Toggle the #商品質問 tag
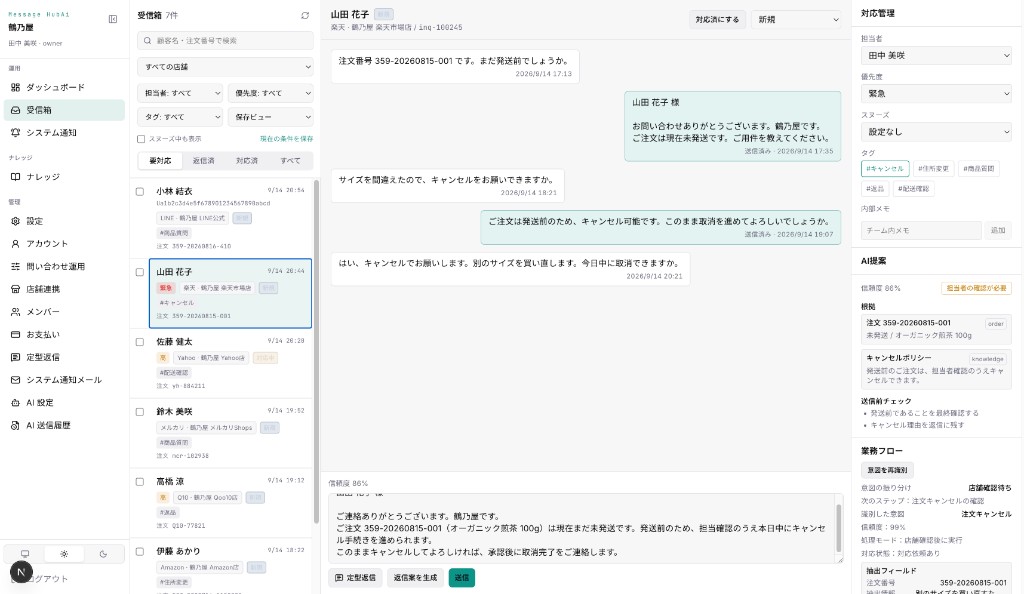Screen dimensions: 1024x594 coord(978,168)
